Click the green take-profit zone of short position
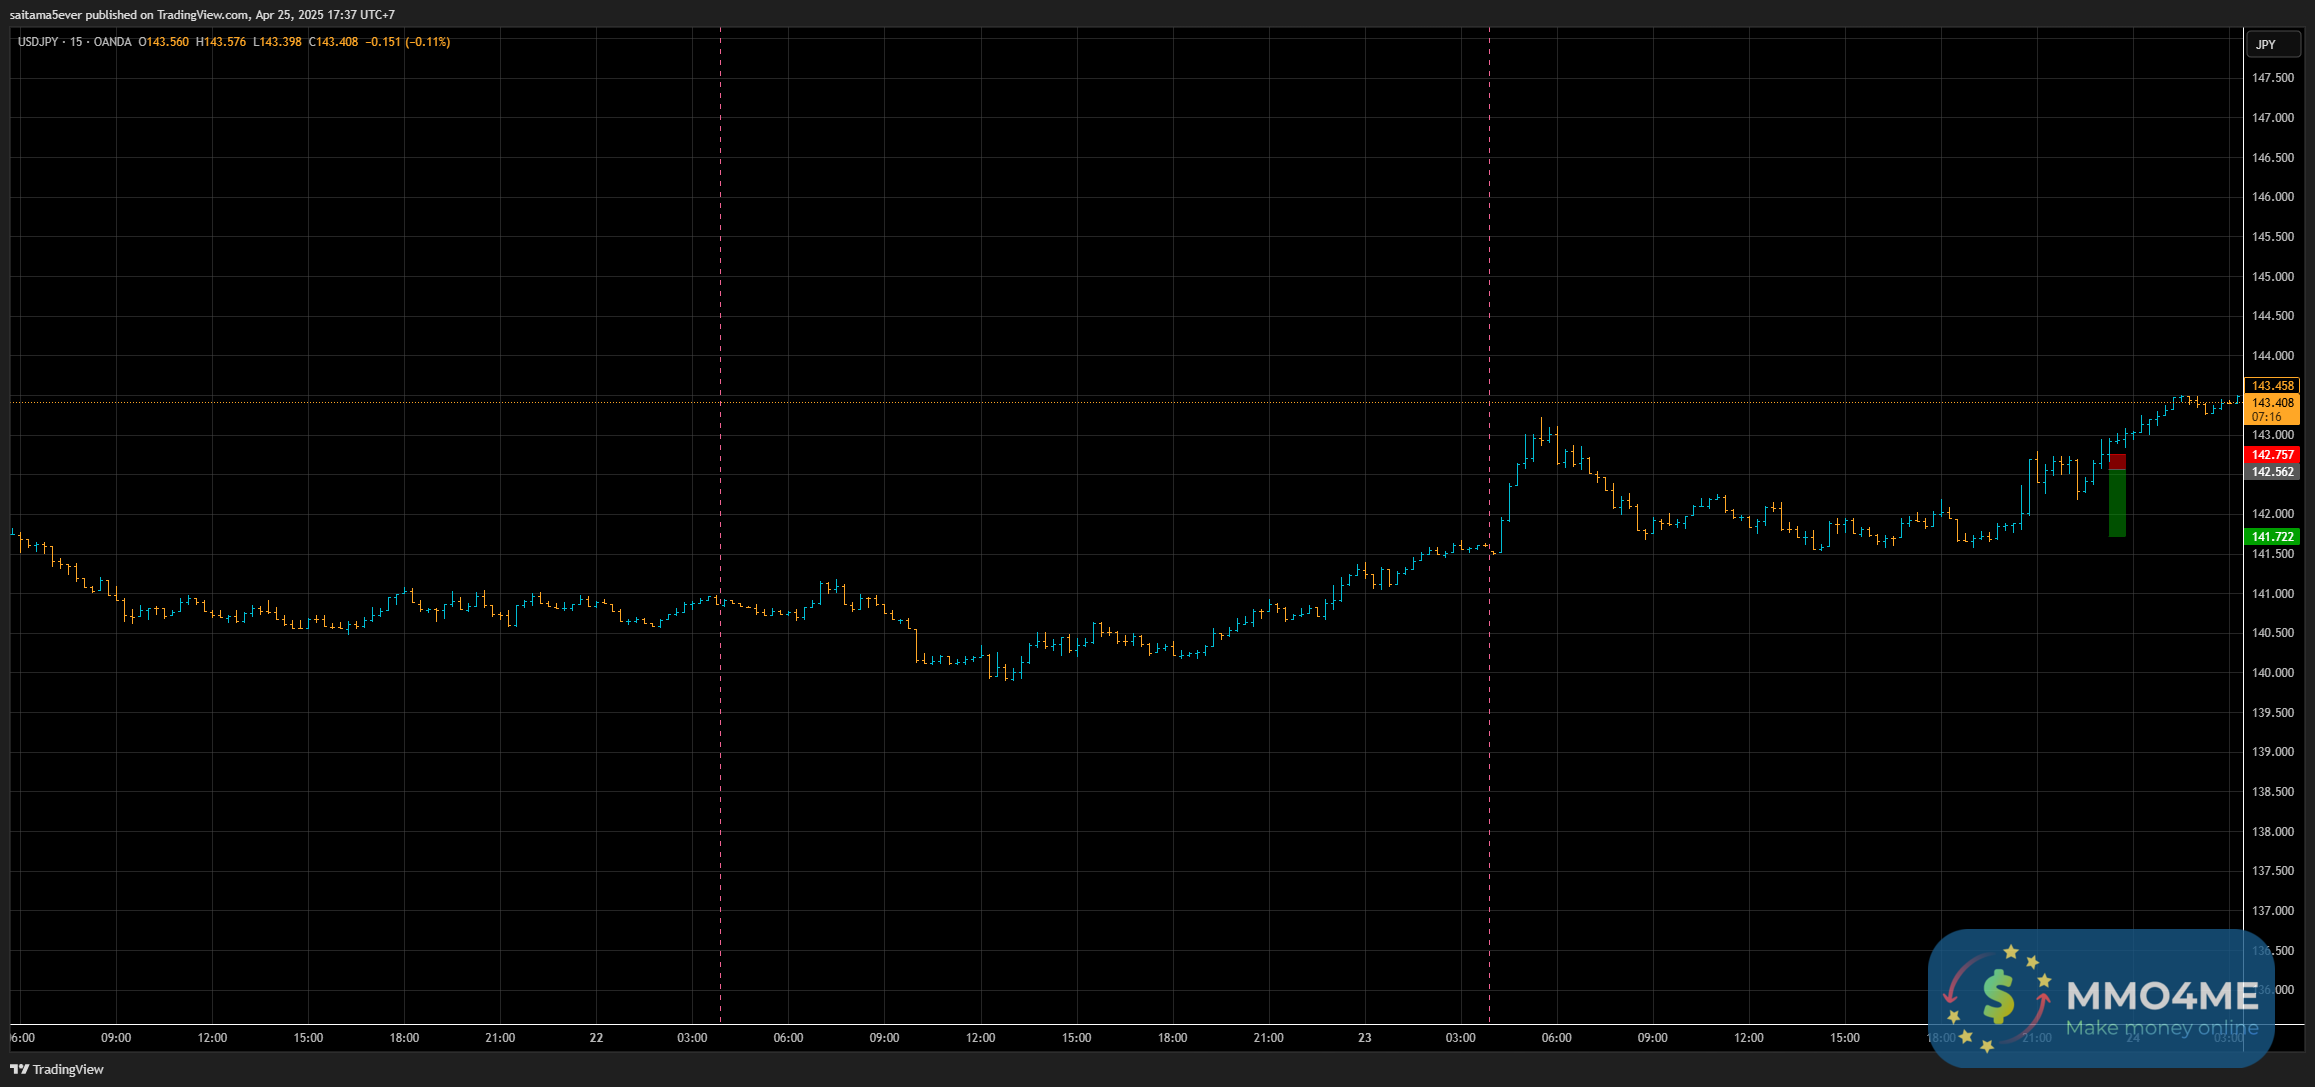This screenshot has height=1087, width=2315. click(2117, 504)
